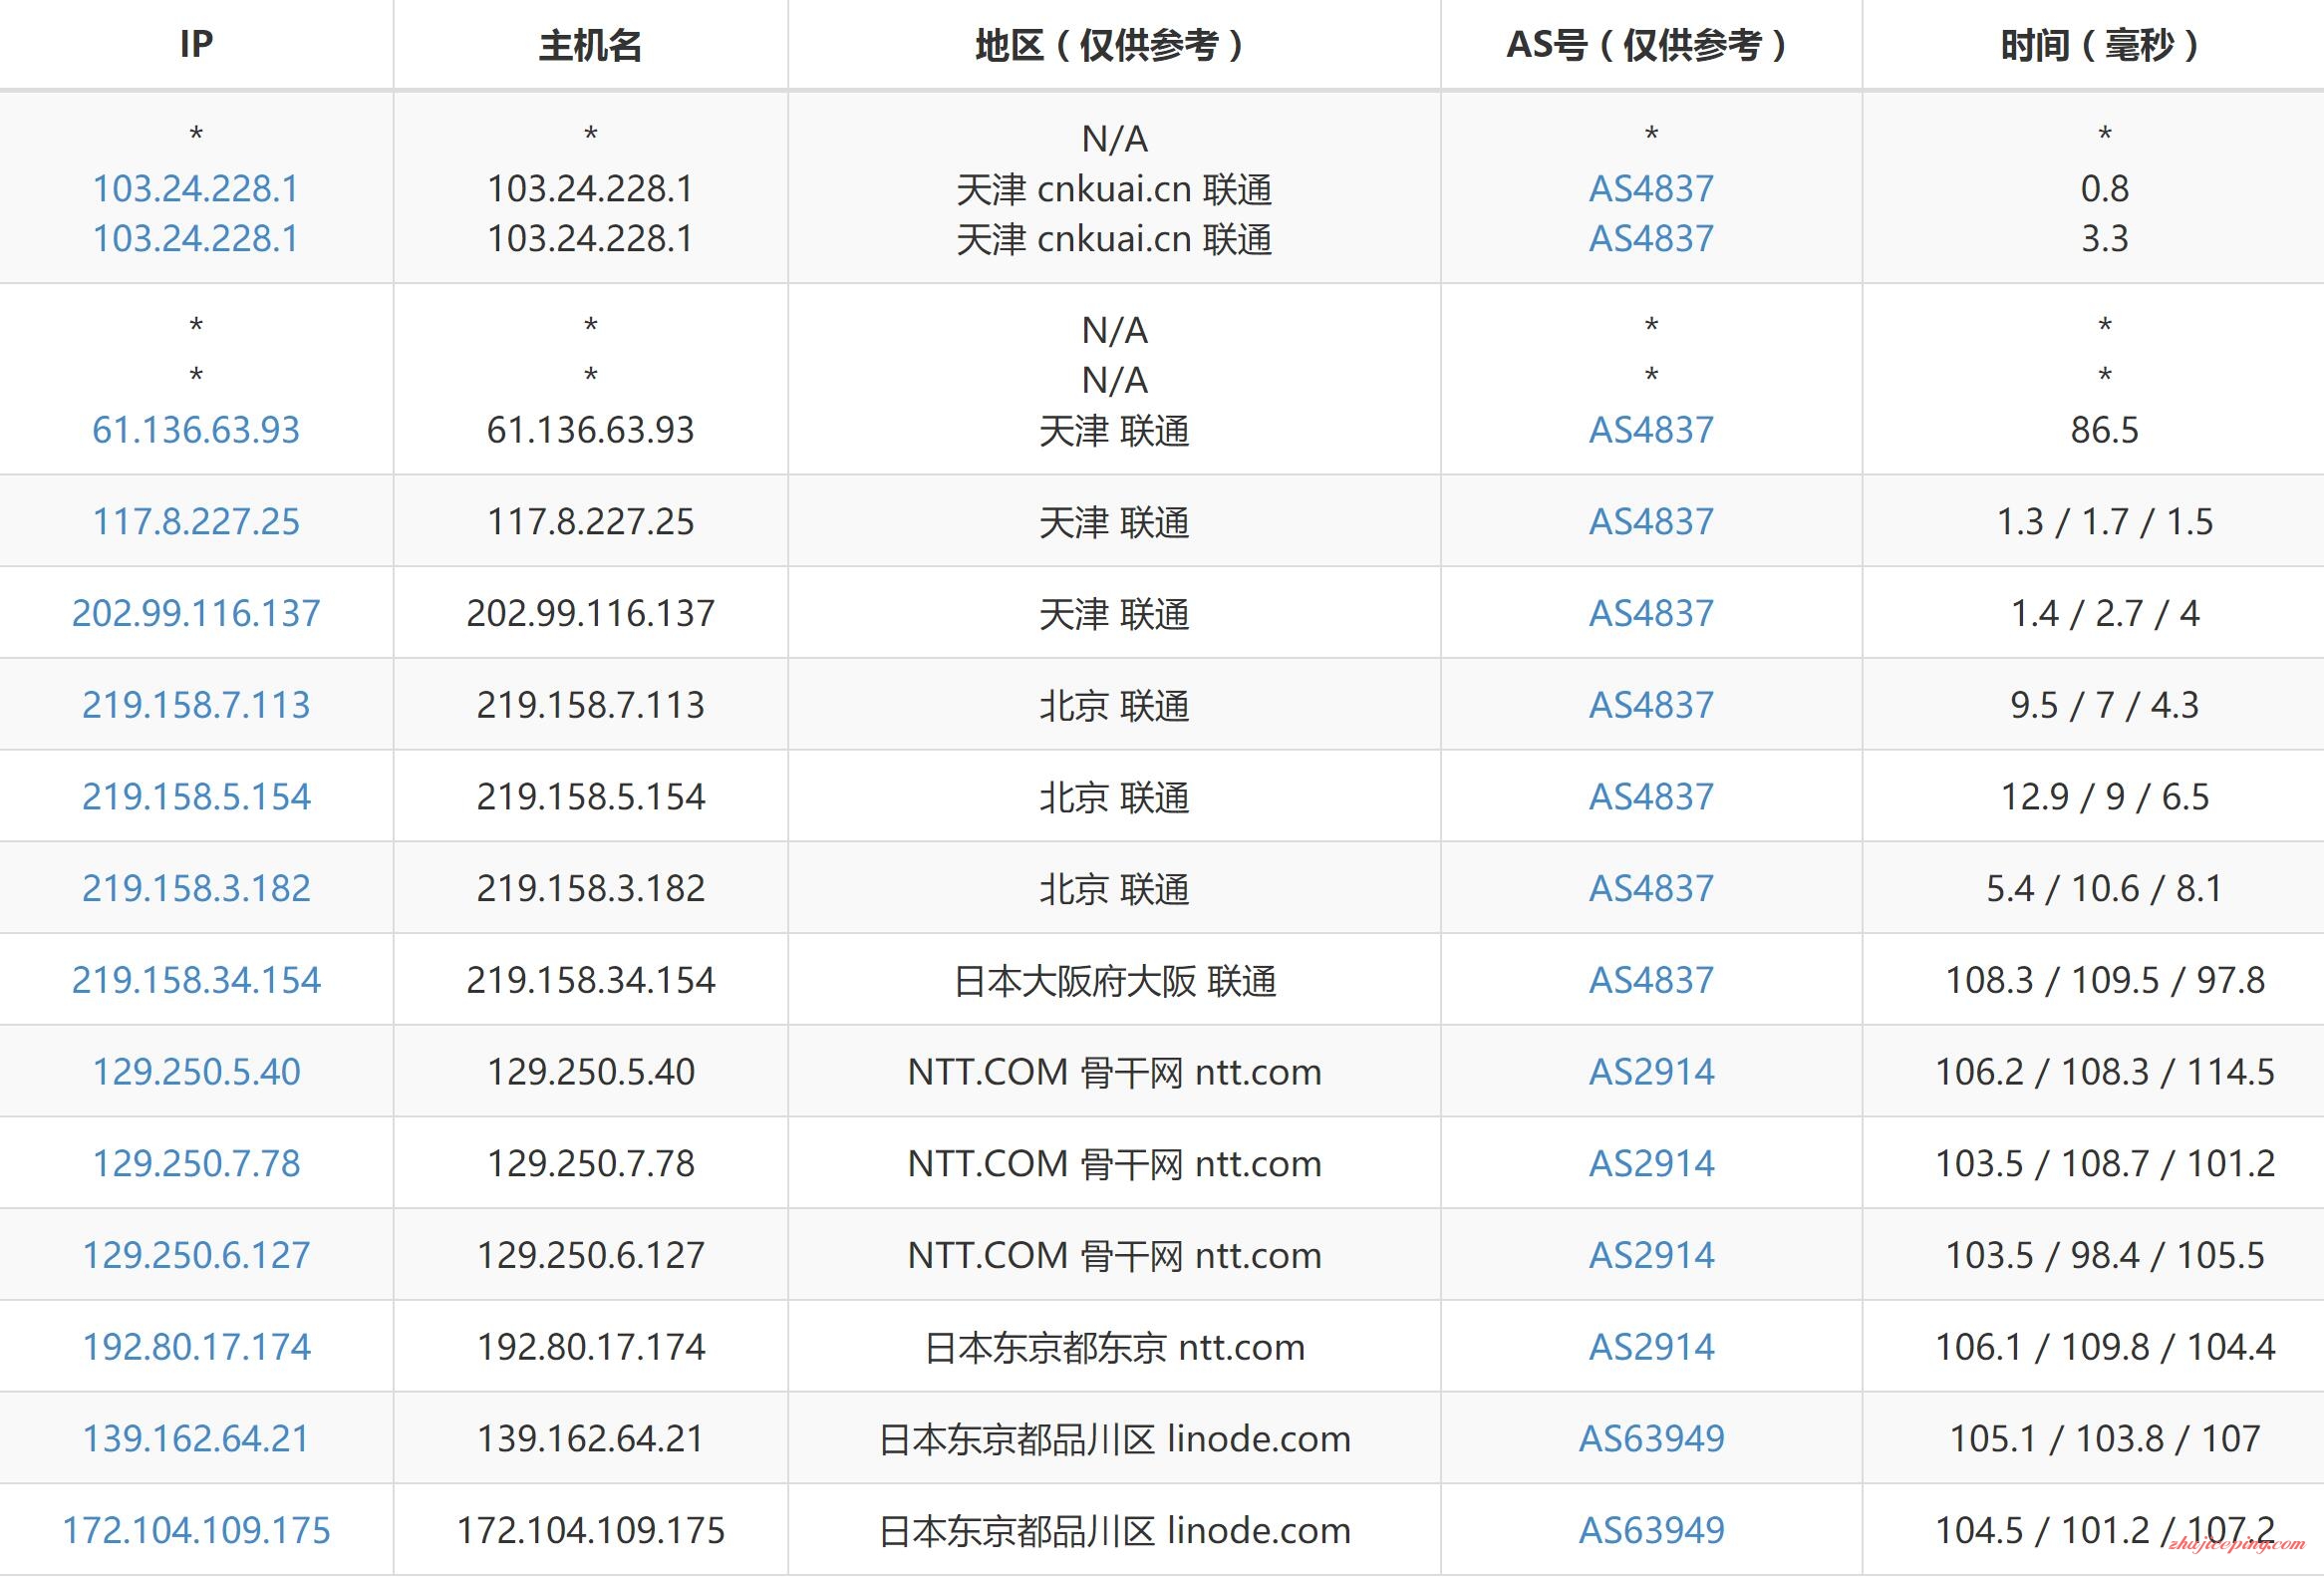This screenshot has height=1577, width=2324.
Task: Select the 86.5 time value
Action: 2104,430
